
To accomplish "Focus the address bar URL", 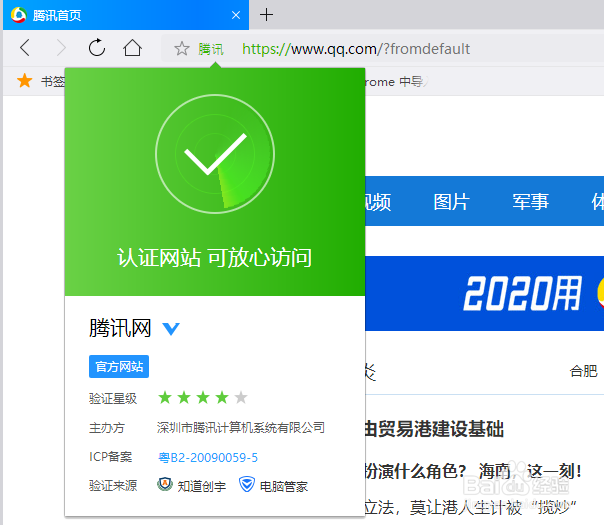I will 356,49.
